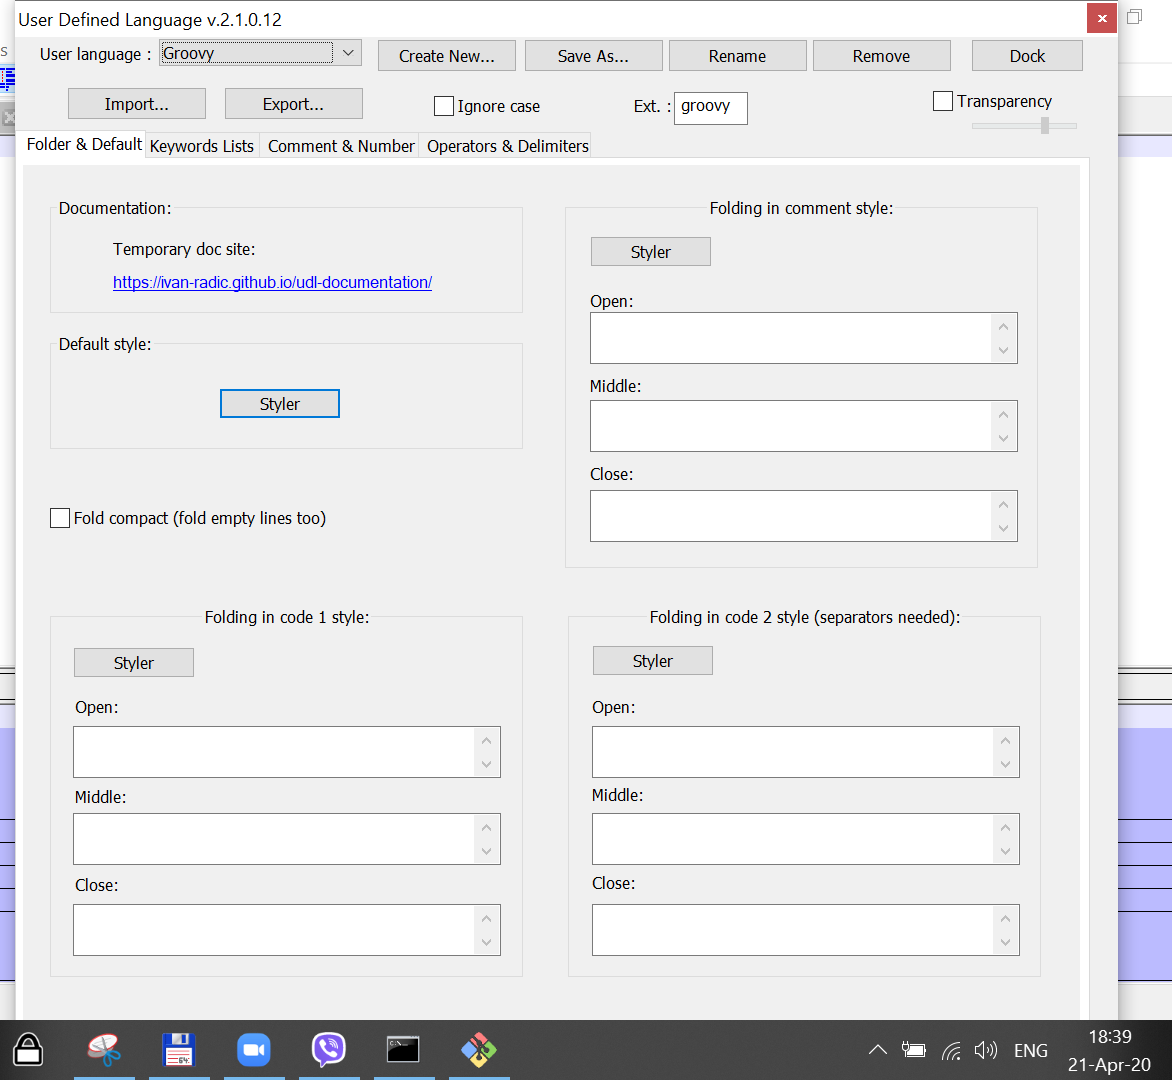Open the Operators & Delimiters tab
Screen dimensions: 1172x1080
505,145
